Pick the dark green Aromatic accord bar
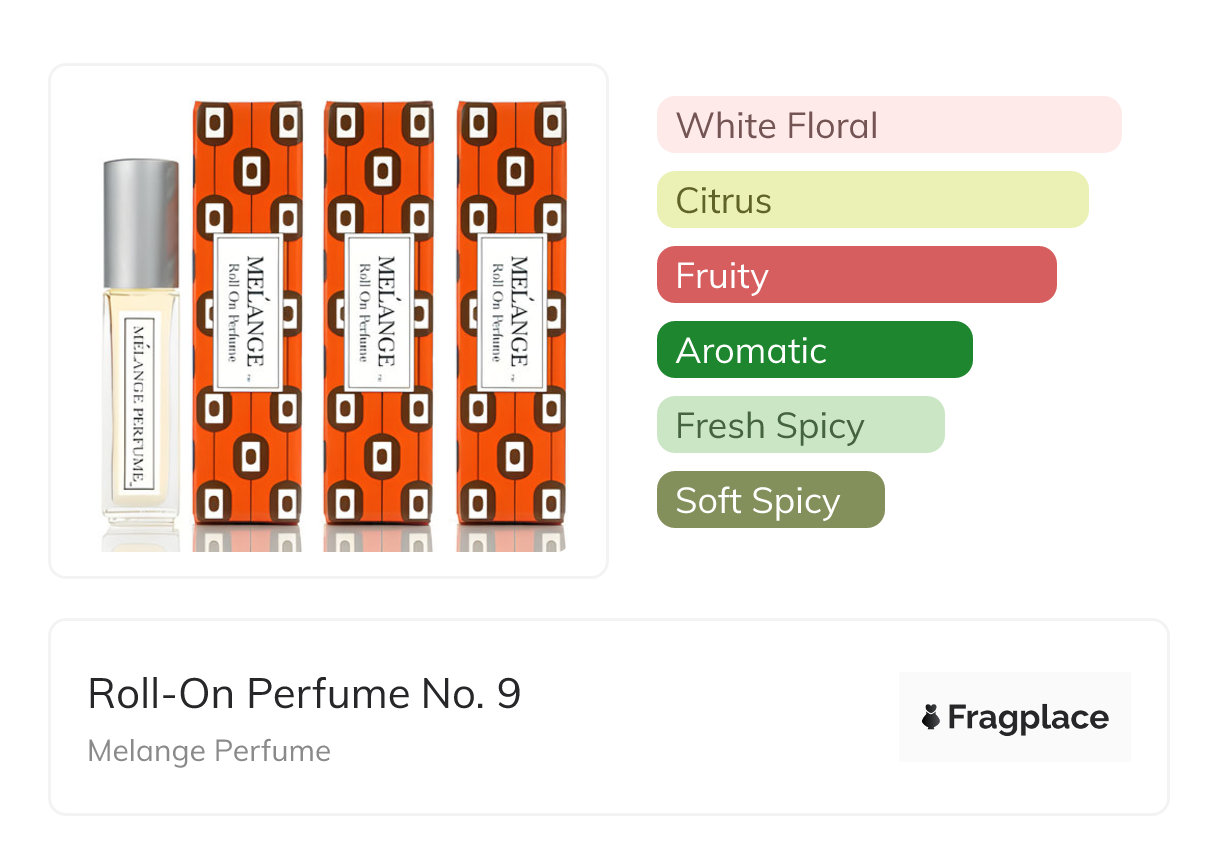The image size is (1218, 864). [x=814, y=350]
